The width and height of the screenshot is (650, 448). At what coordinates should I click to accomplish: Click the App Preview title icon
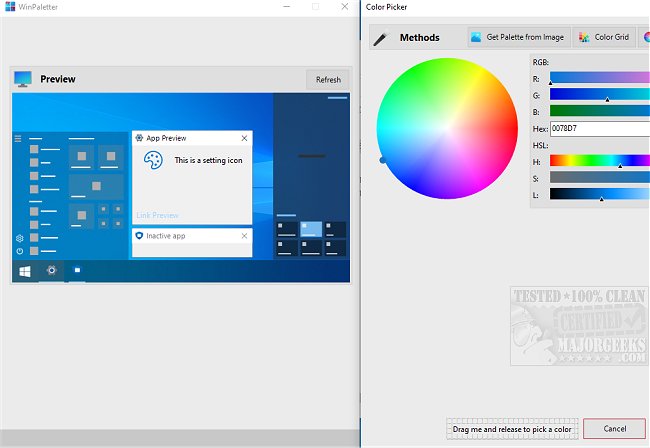point(139,138)
